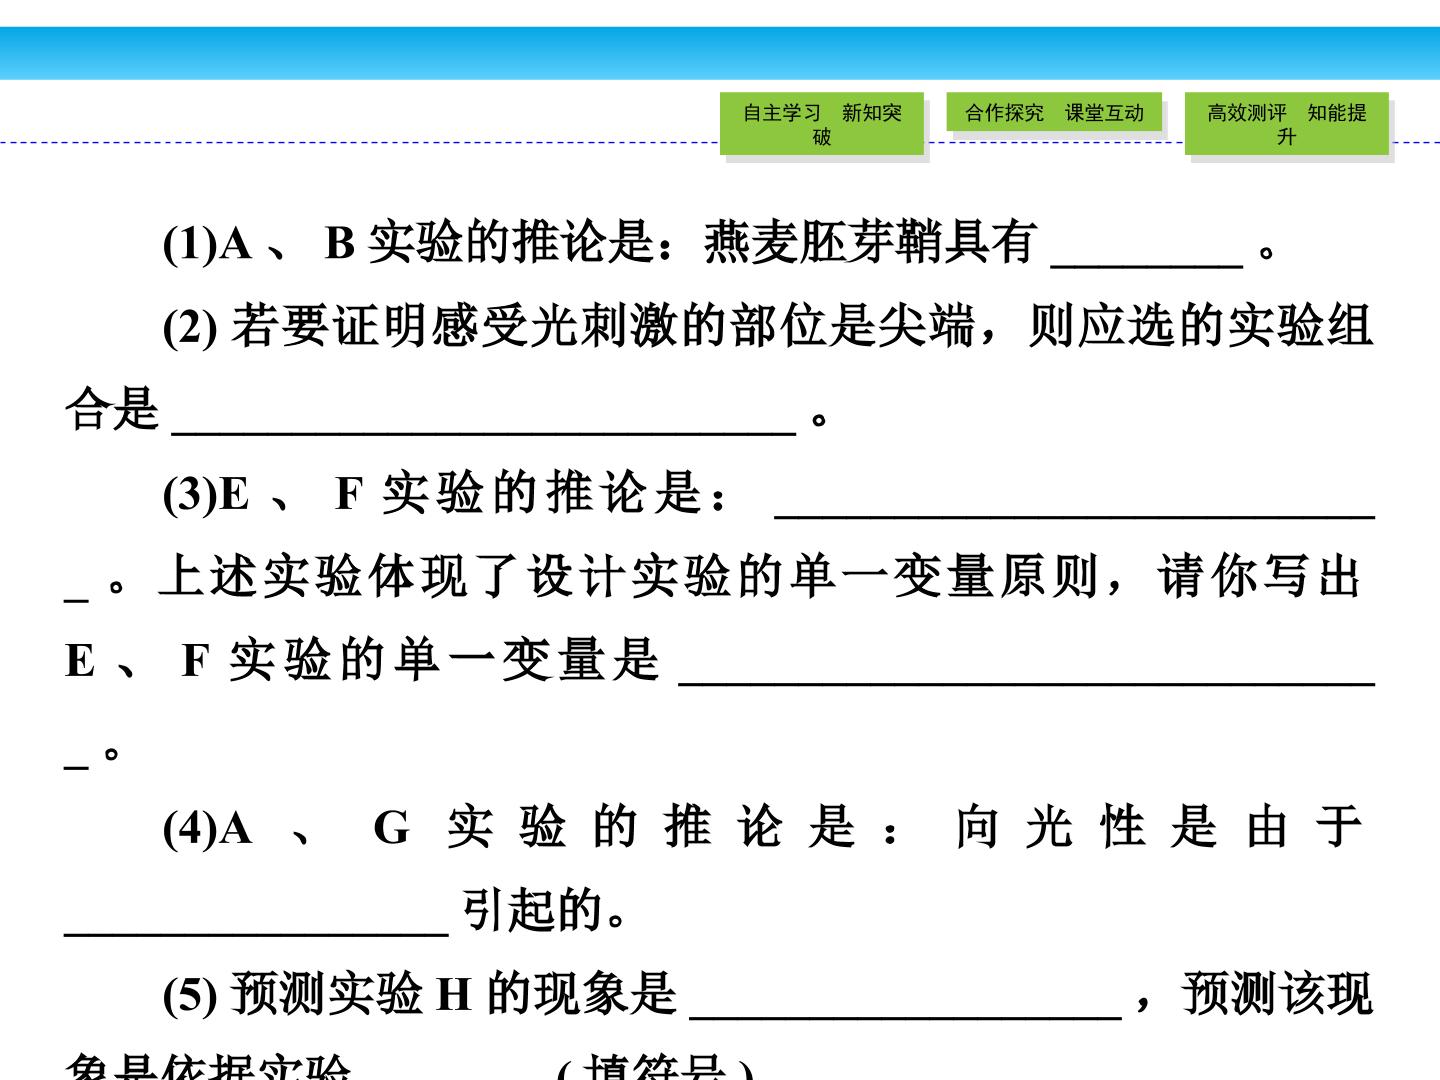Screen dimensions: 1440x1080
Task: Click the blank after F实验的单一变量是
Action: click(1027, 664)
